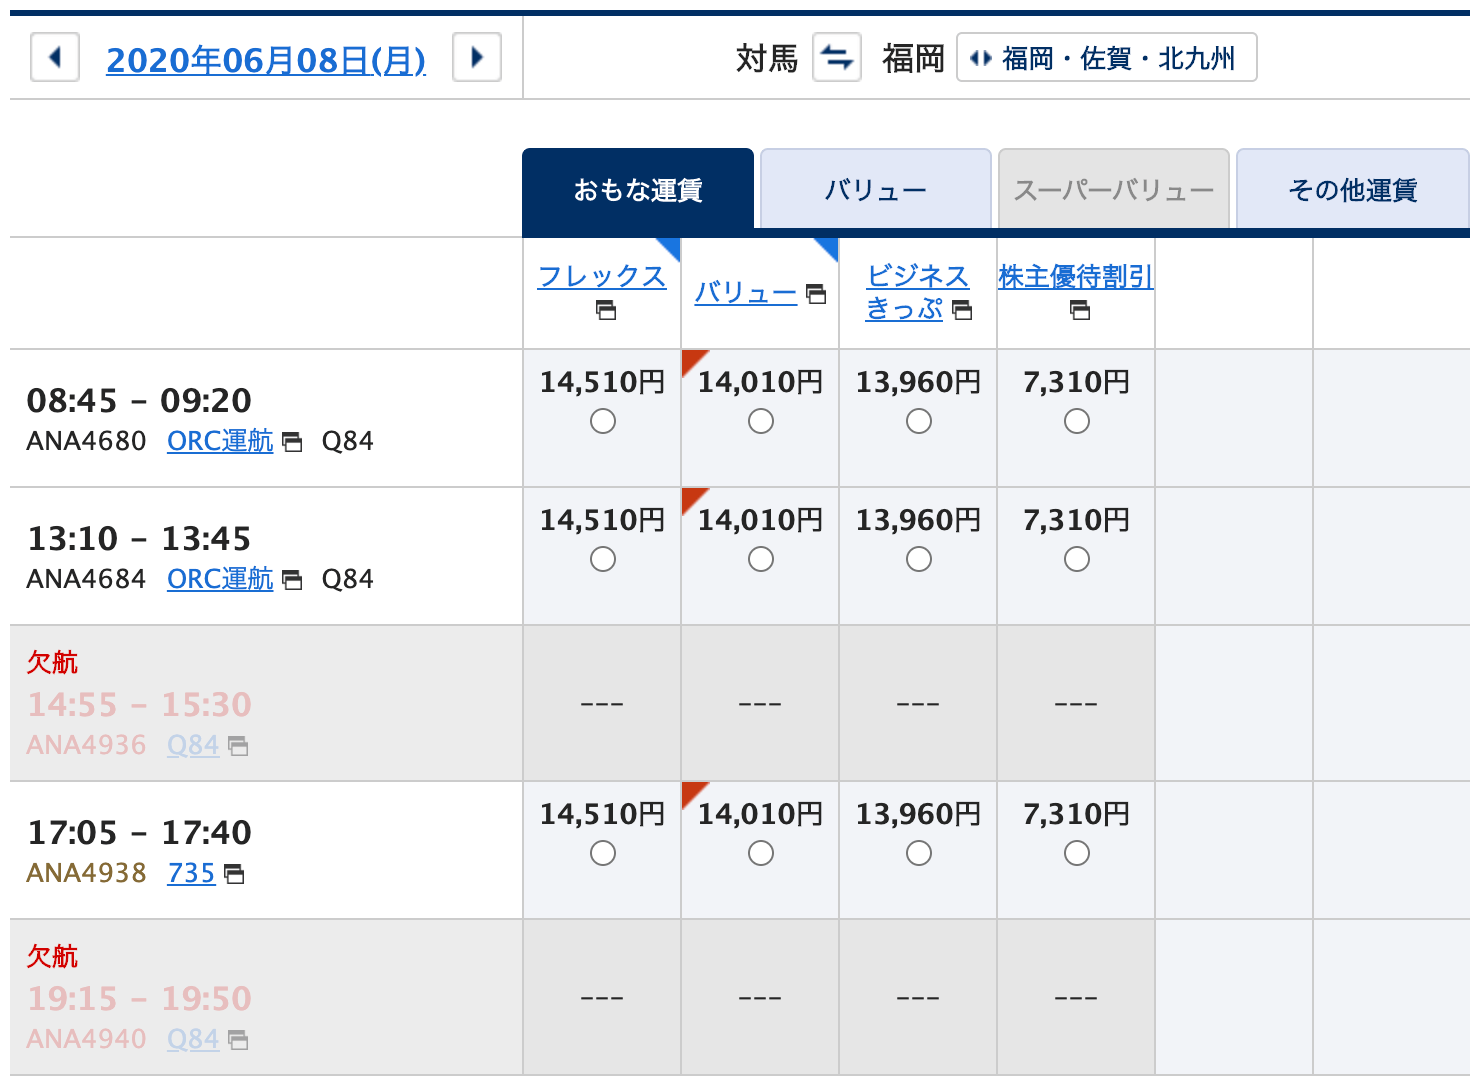Open popup icon next to バリュー fare header

click(816, 294)
